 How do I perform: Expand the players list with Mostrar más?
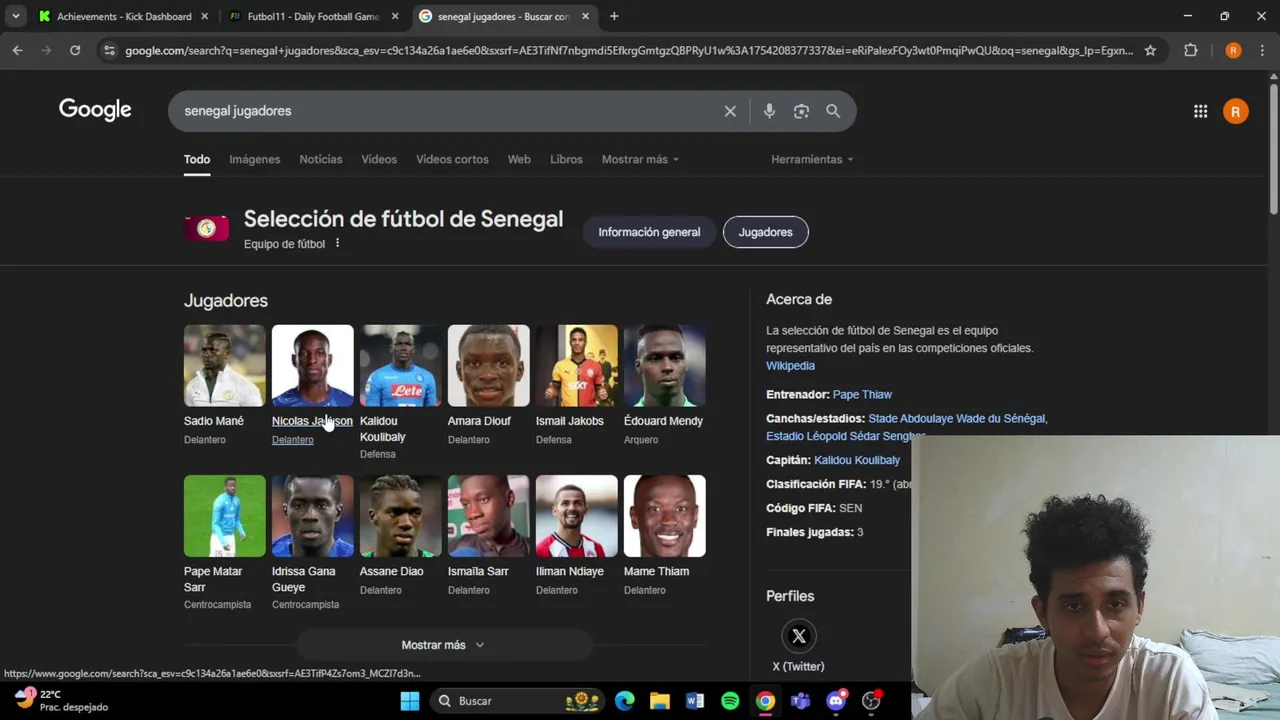click(x=443, y=645)
